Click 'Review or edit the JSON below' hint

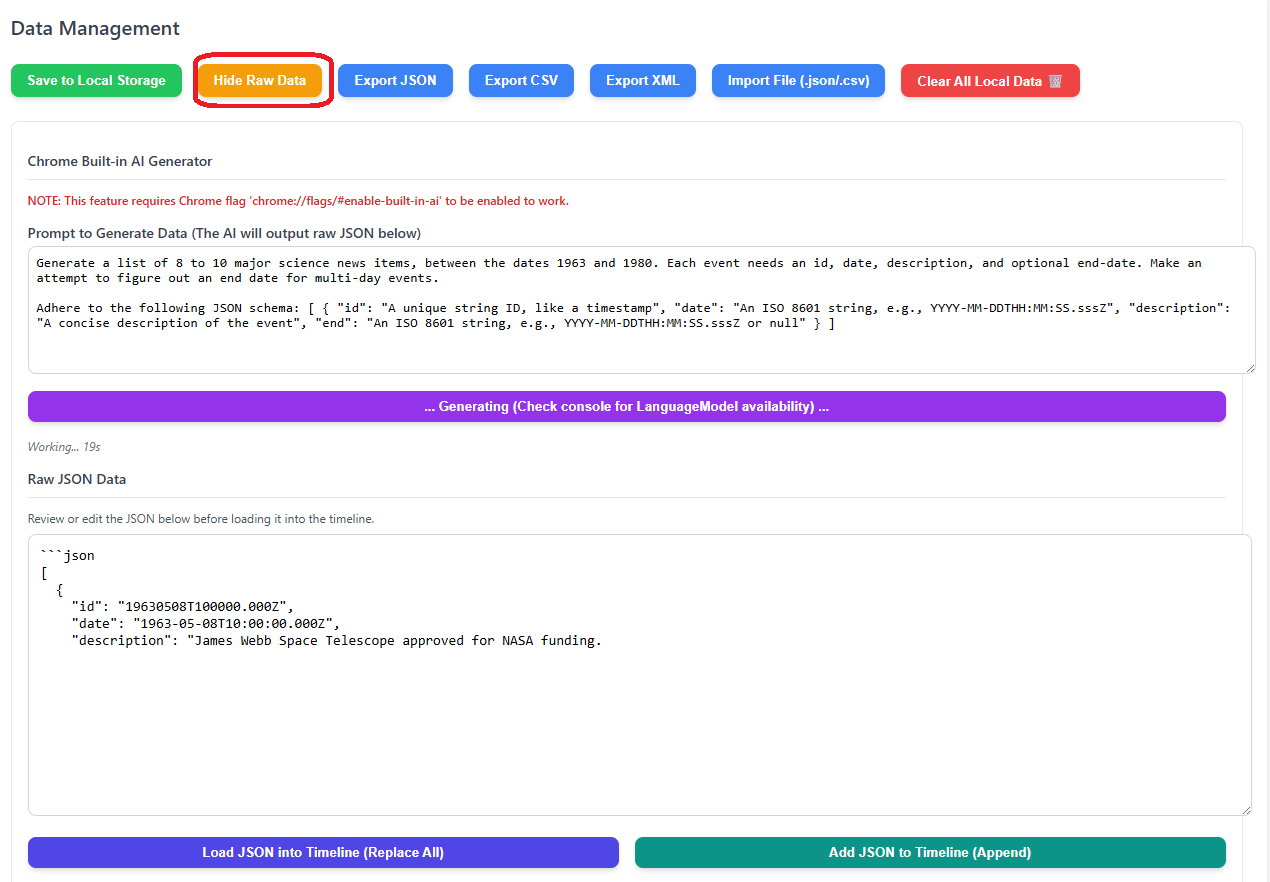coord(201,519)
